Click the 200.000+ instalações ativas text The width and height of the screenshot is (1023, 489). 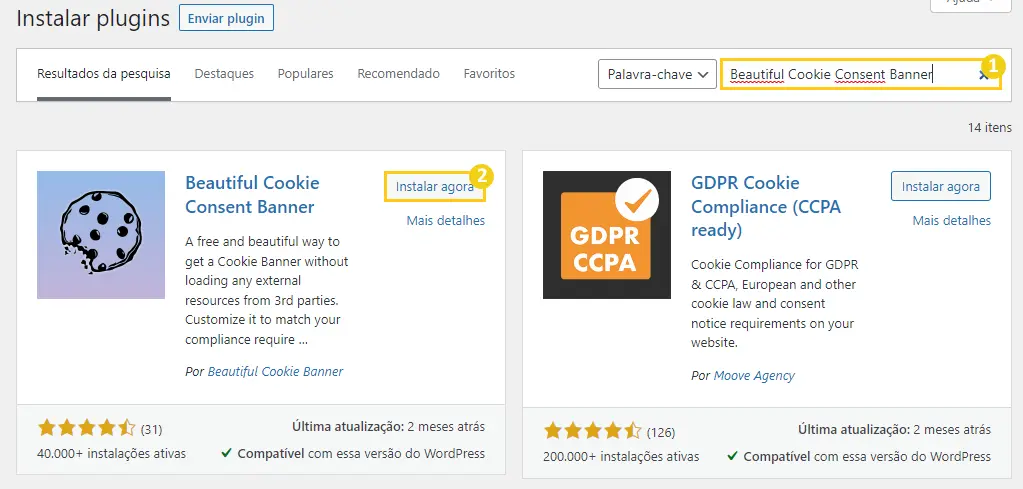621,456
